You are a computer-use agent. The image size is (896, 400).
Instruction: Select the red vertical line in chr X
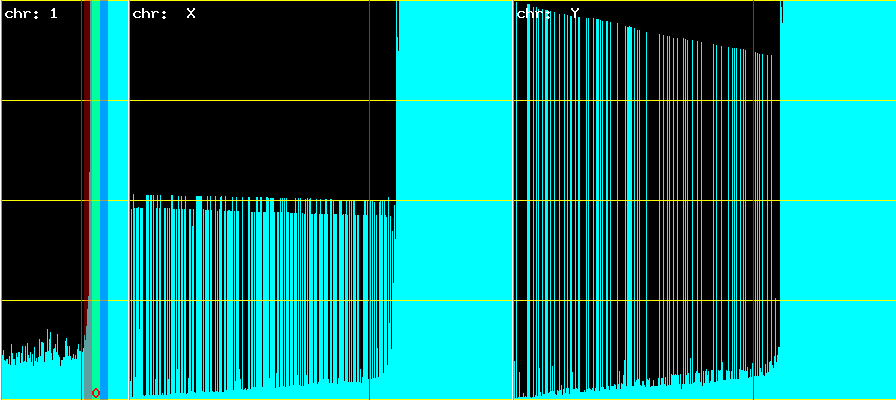coord(369,150)
